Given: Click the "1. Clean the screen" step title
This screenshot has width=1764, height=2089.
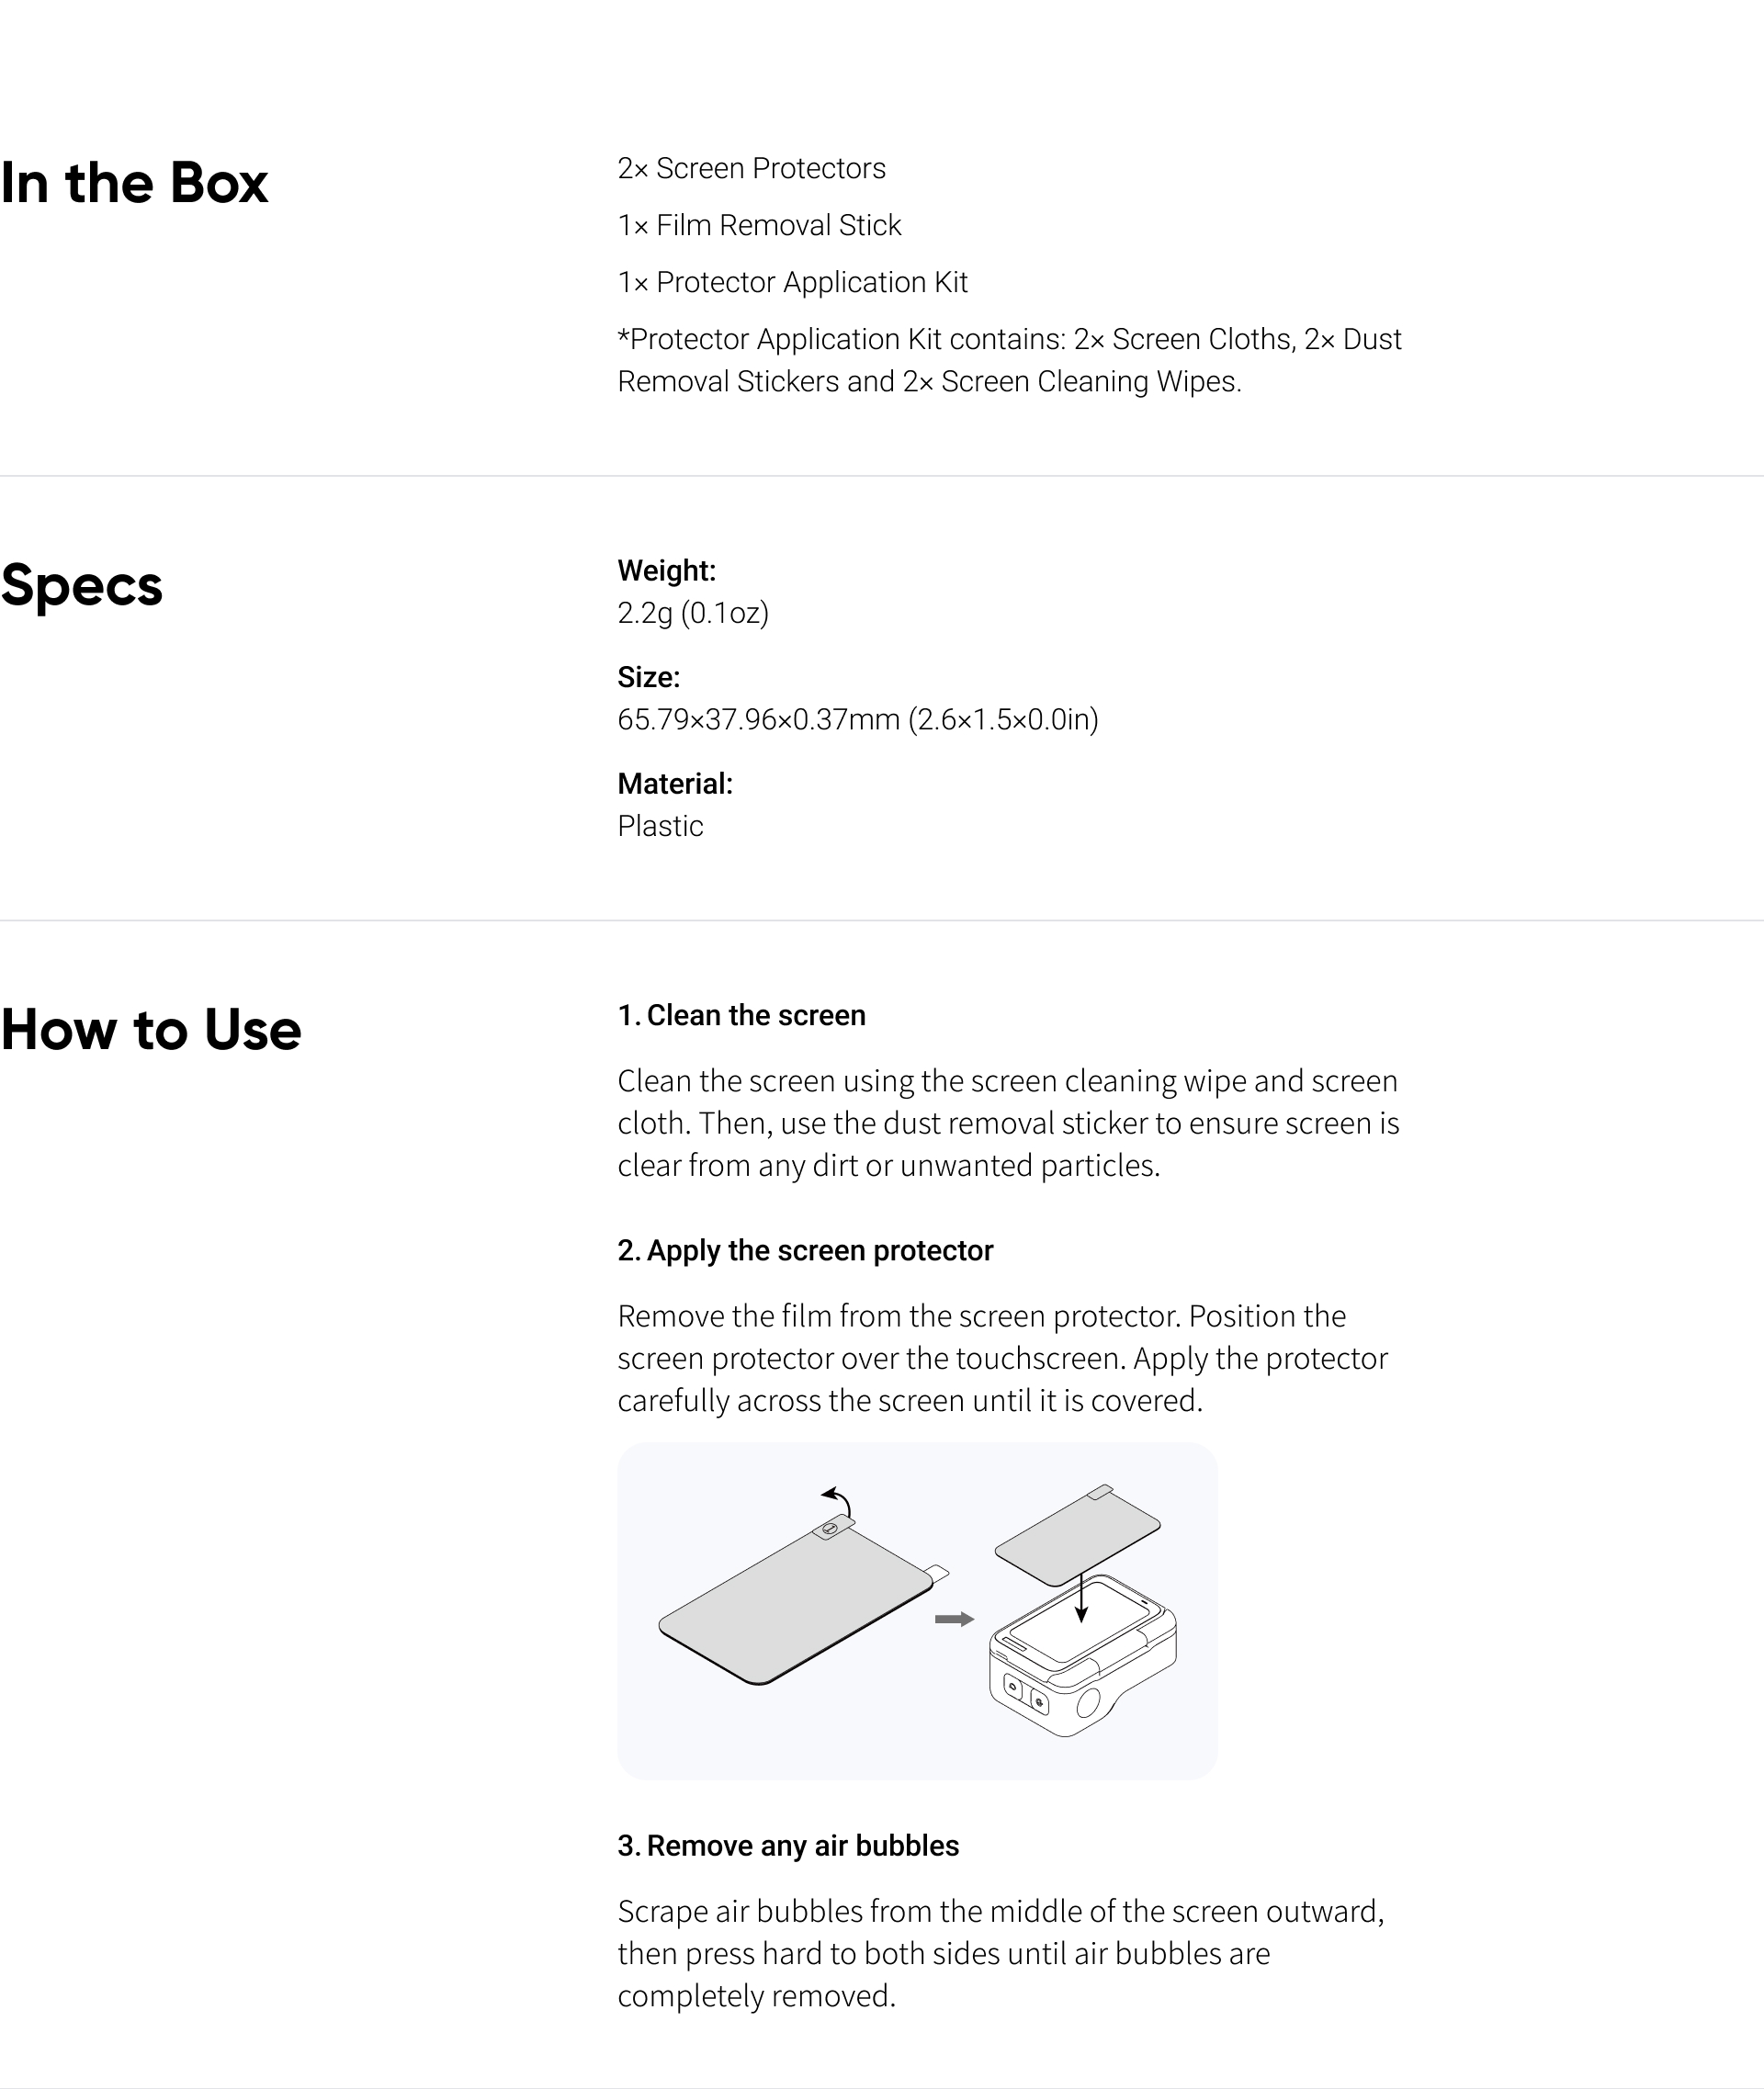Looking at the screenshot, I should tap(741, 1015).
